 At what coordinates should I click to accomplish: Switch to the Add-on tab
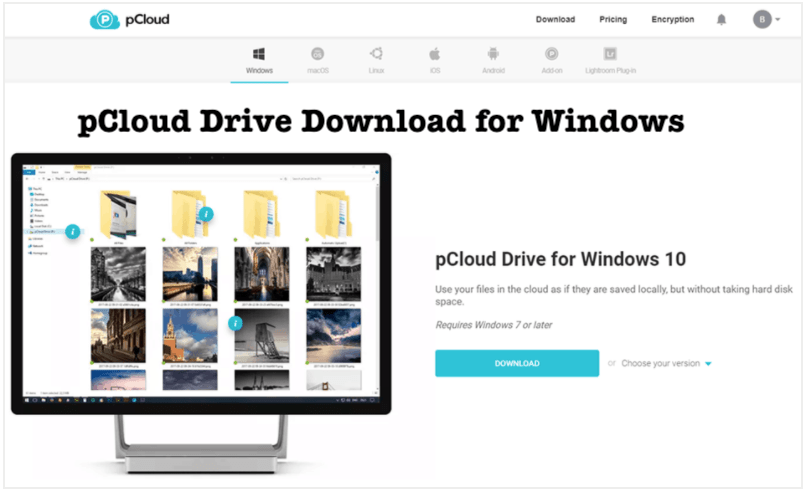coord(552,61)
